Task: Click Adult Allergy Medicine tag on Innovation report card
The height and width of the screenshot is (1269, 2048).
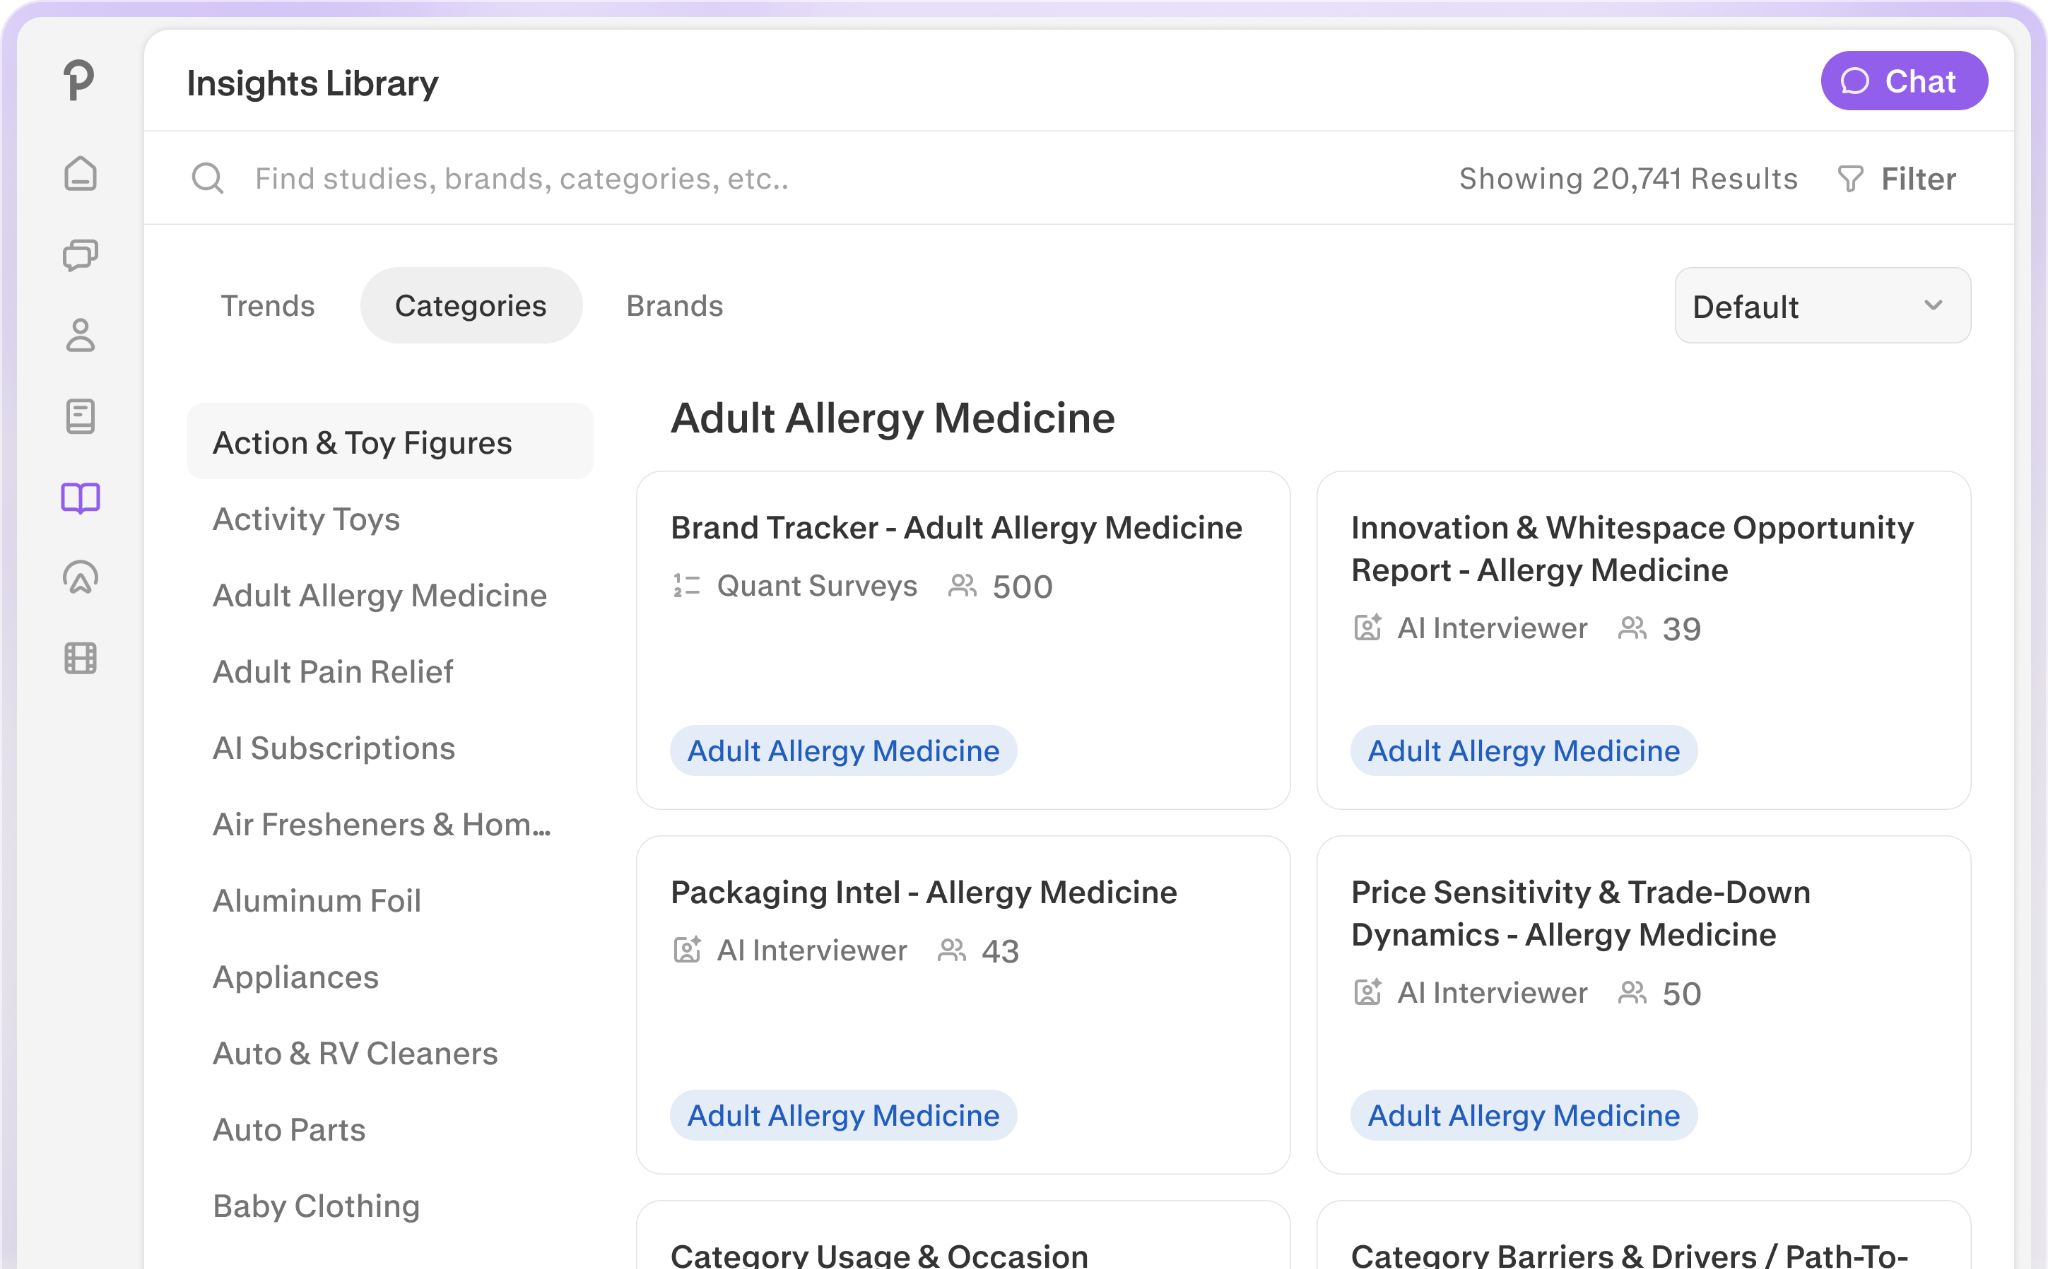Action: click(1523, 751)
